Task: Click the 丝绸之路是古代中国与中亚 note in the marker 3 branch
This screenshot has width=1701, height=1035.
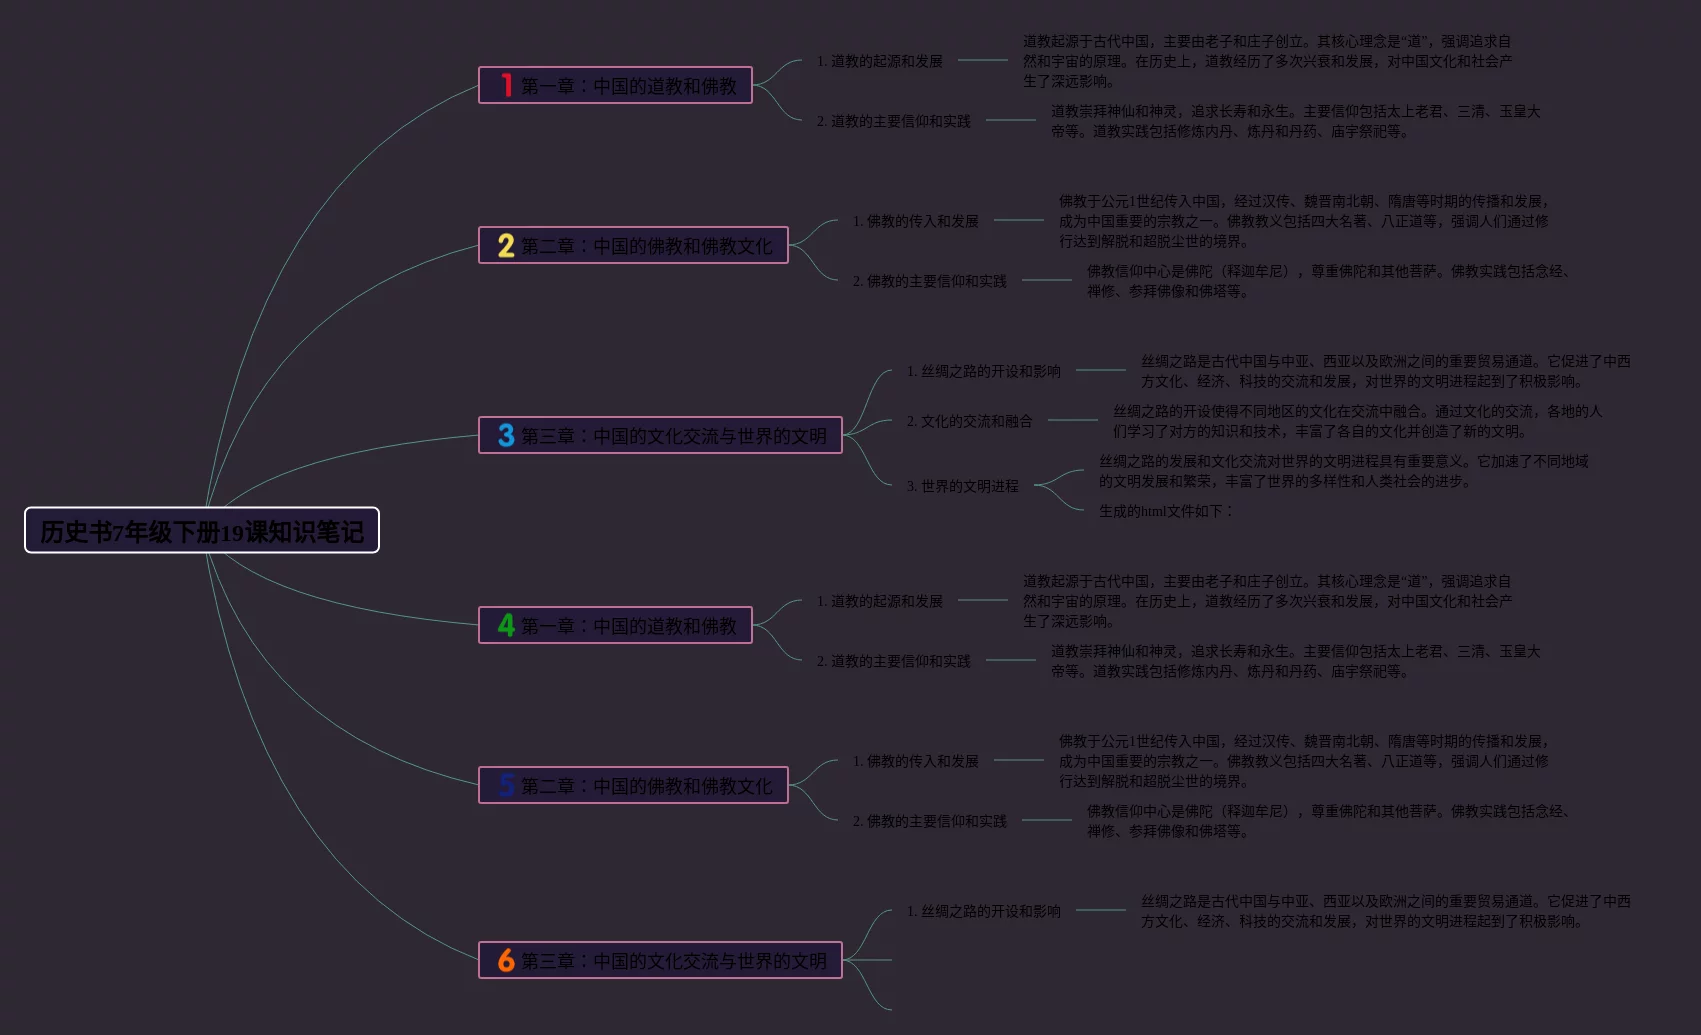Action: tap(1385, 371)
